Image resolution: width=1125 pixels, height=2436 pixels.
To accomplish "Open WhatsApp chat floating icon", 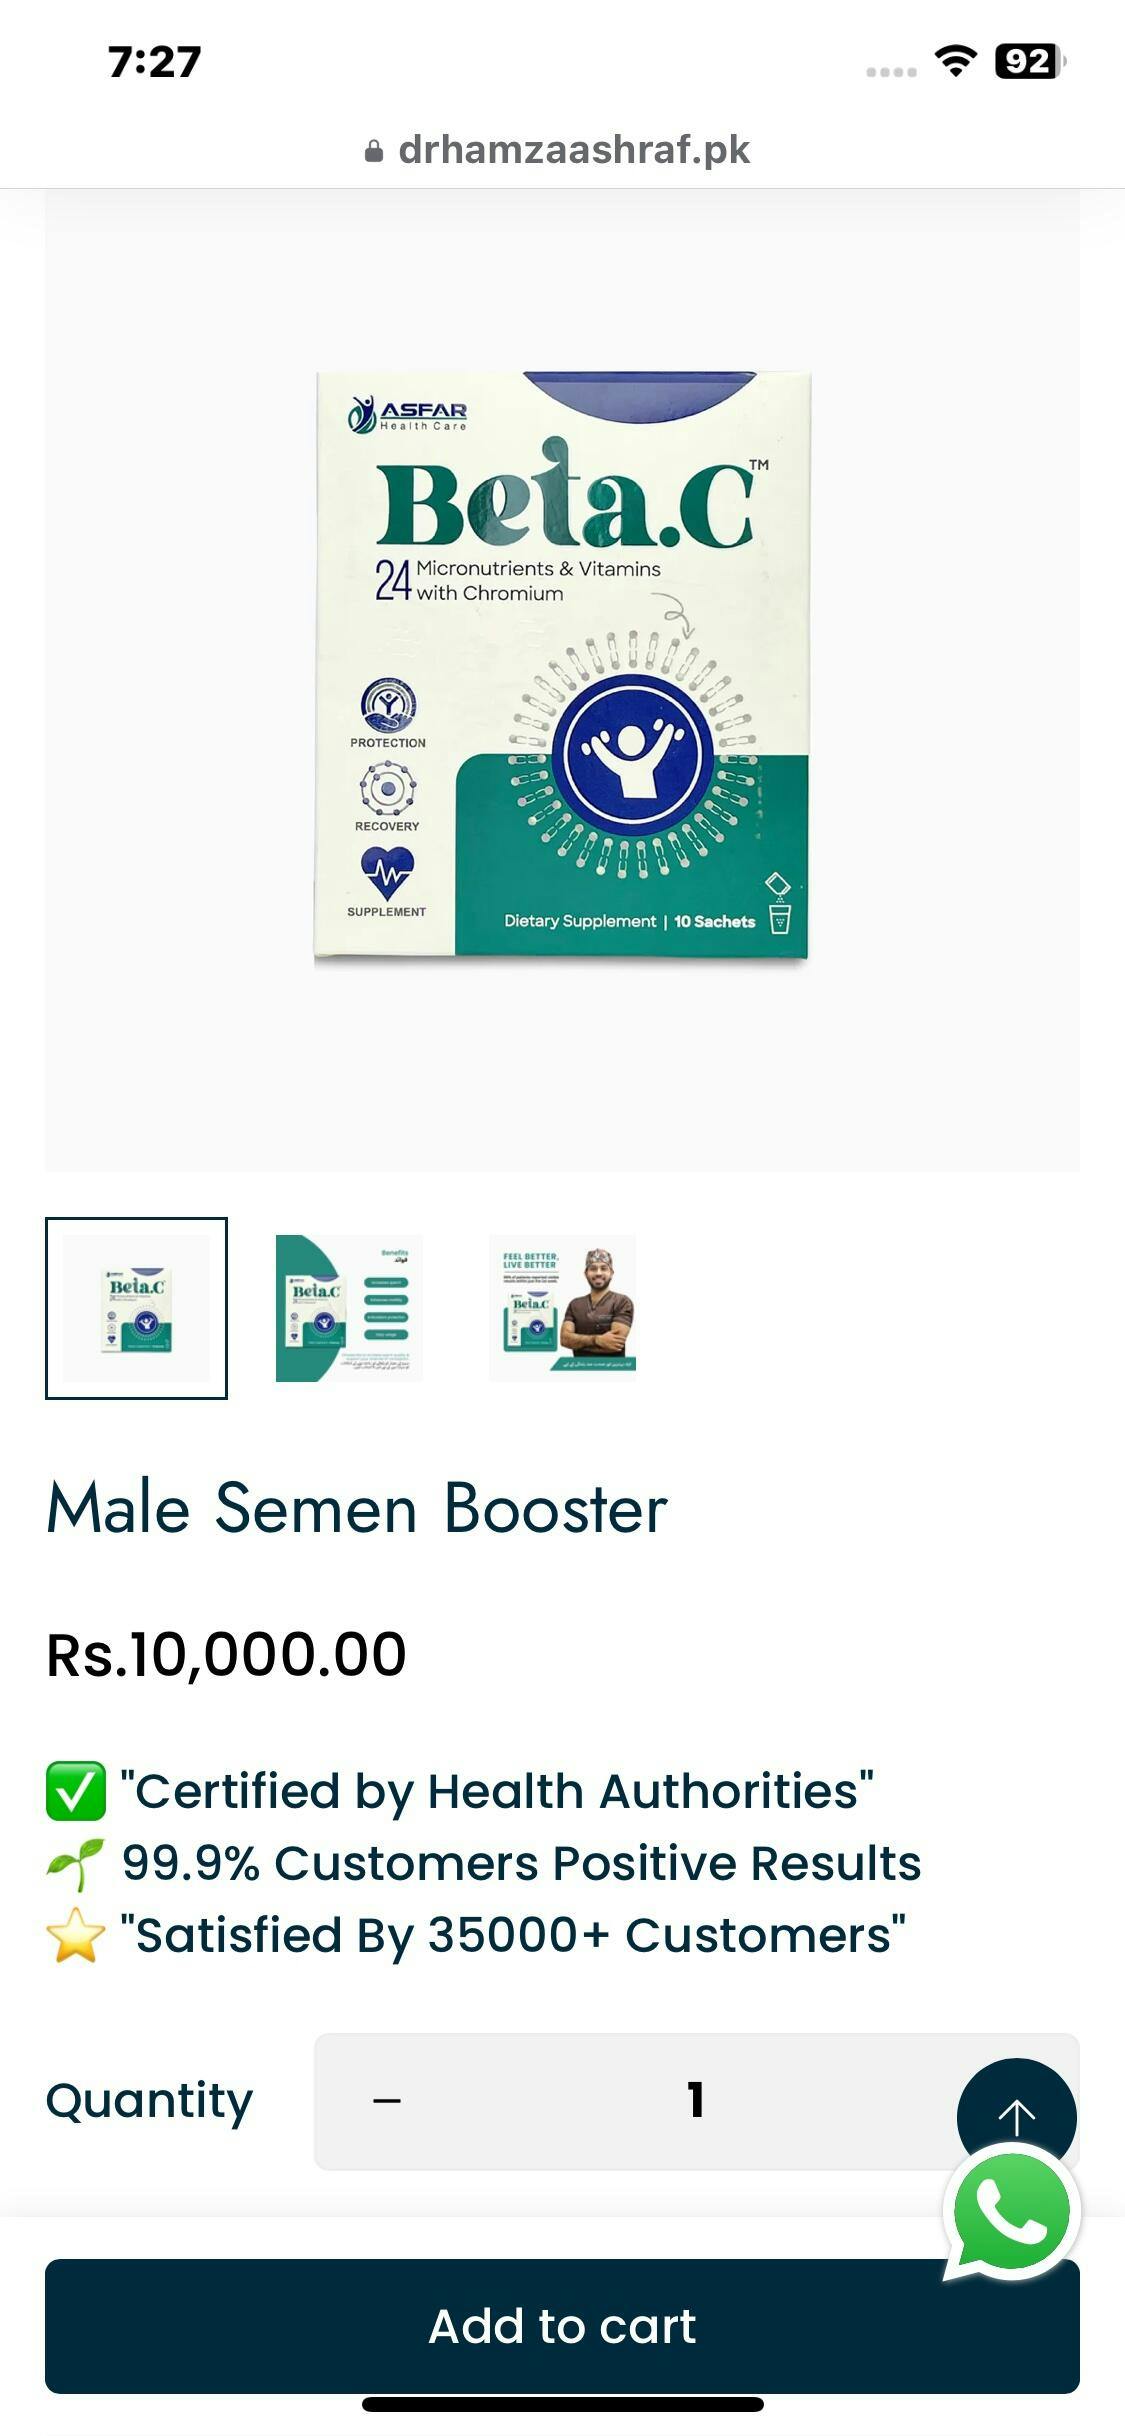I will (x=1011, y=2212).
